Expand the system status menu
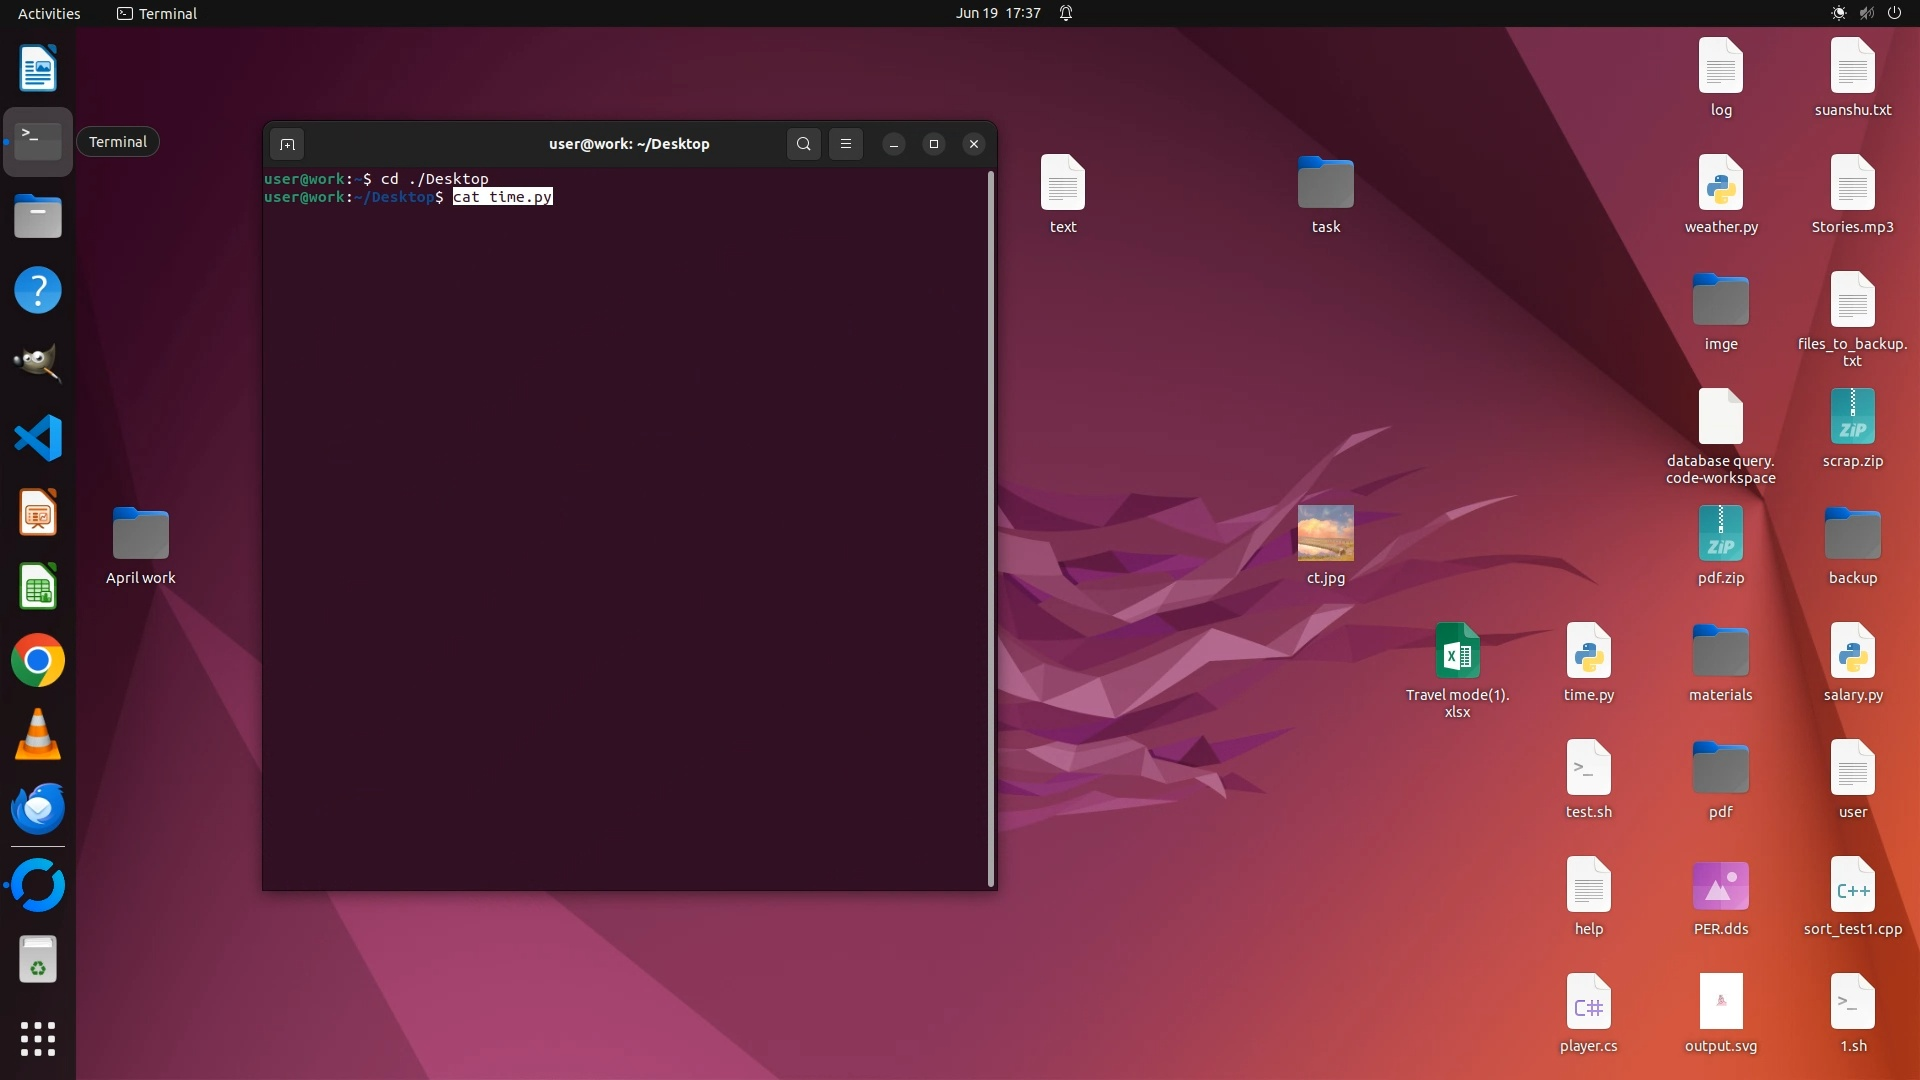 point(1865,13)
